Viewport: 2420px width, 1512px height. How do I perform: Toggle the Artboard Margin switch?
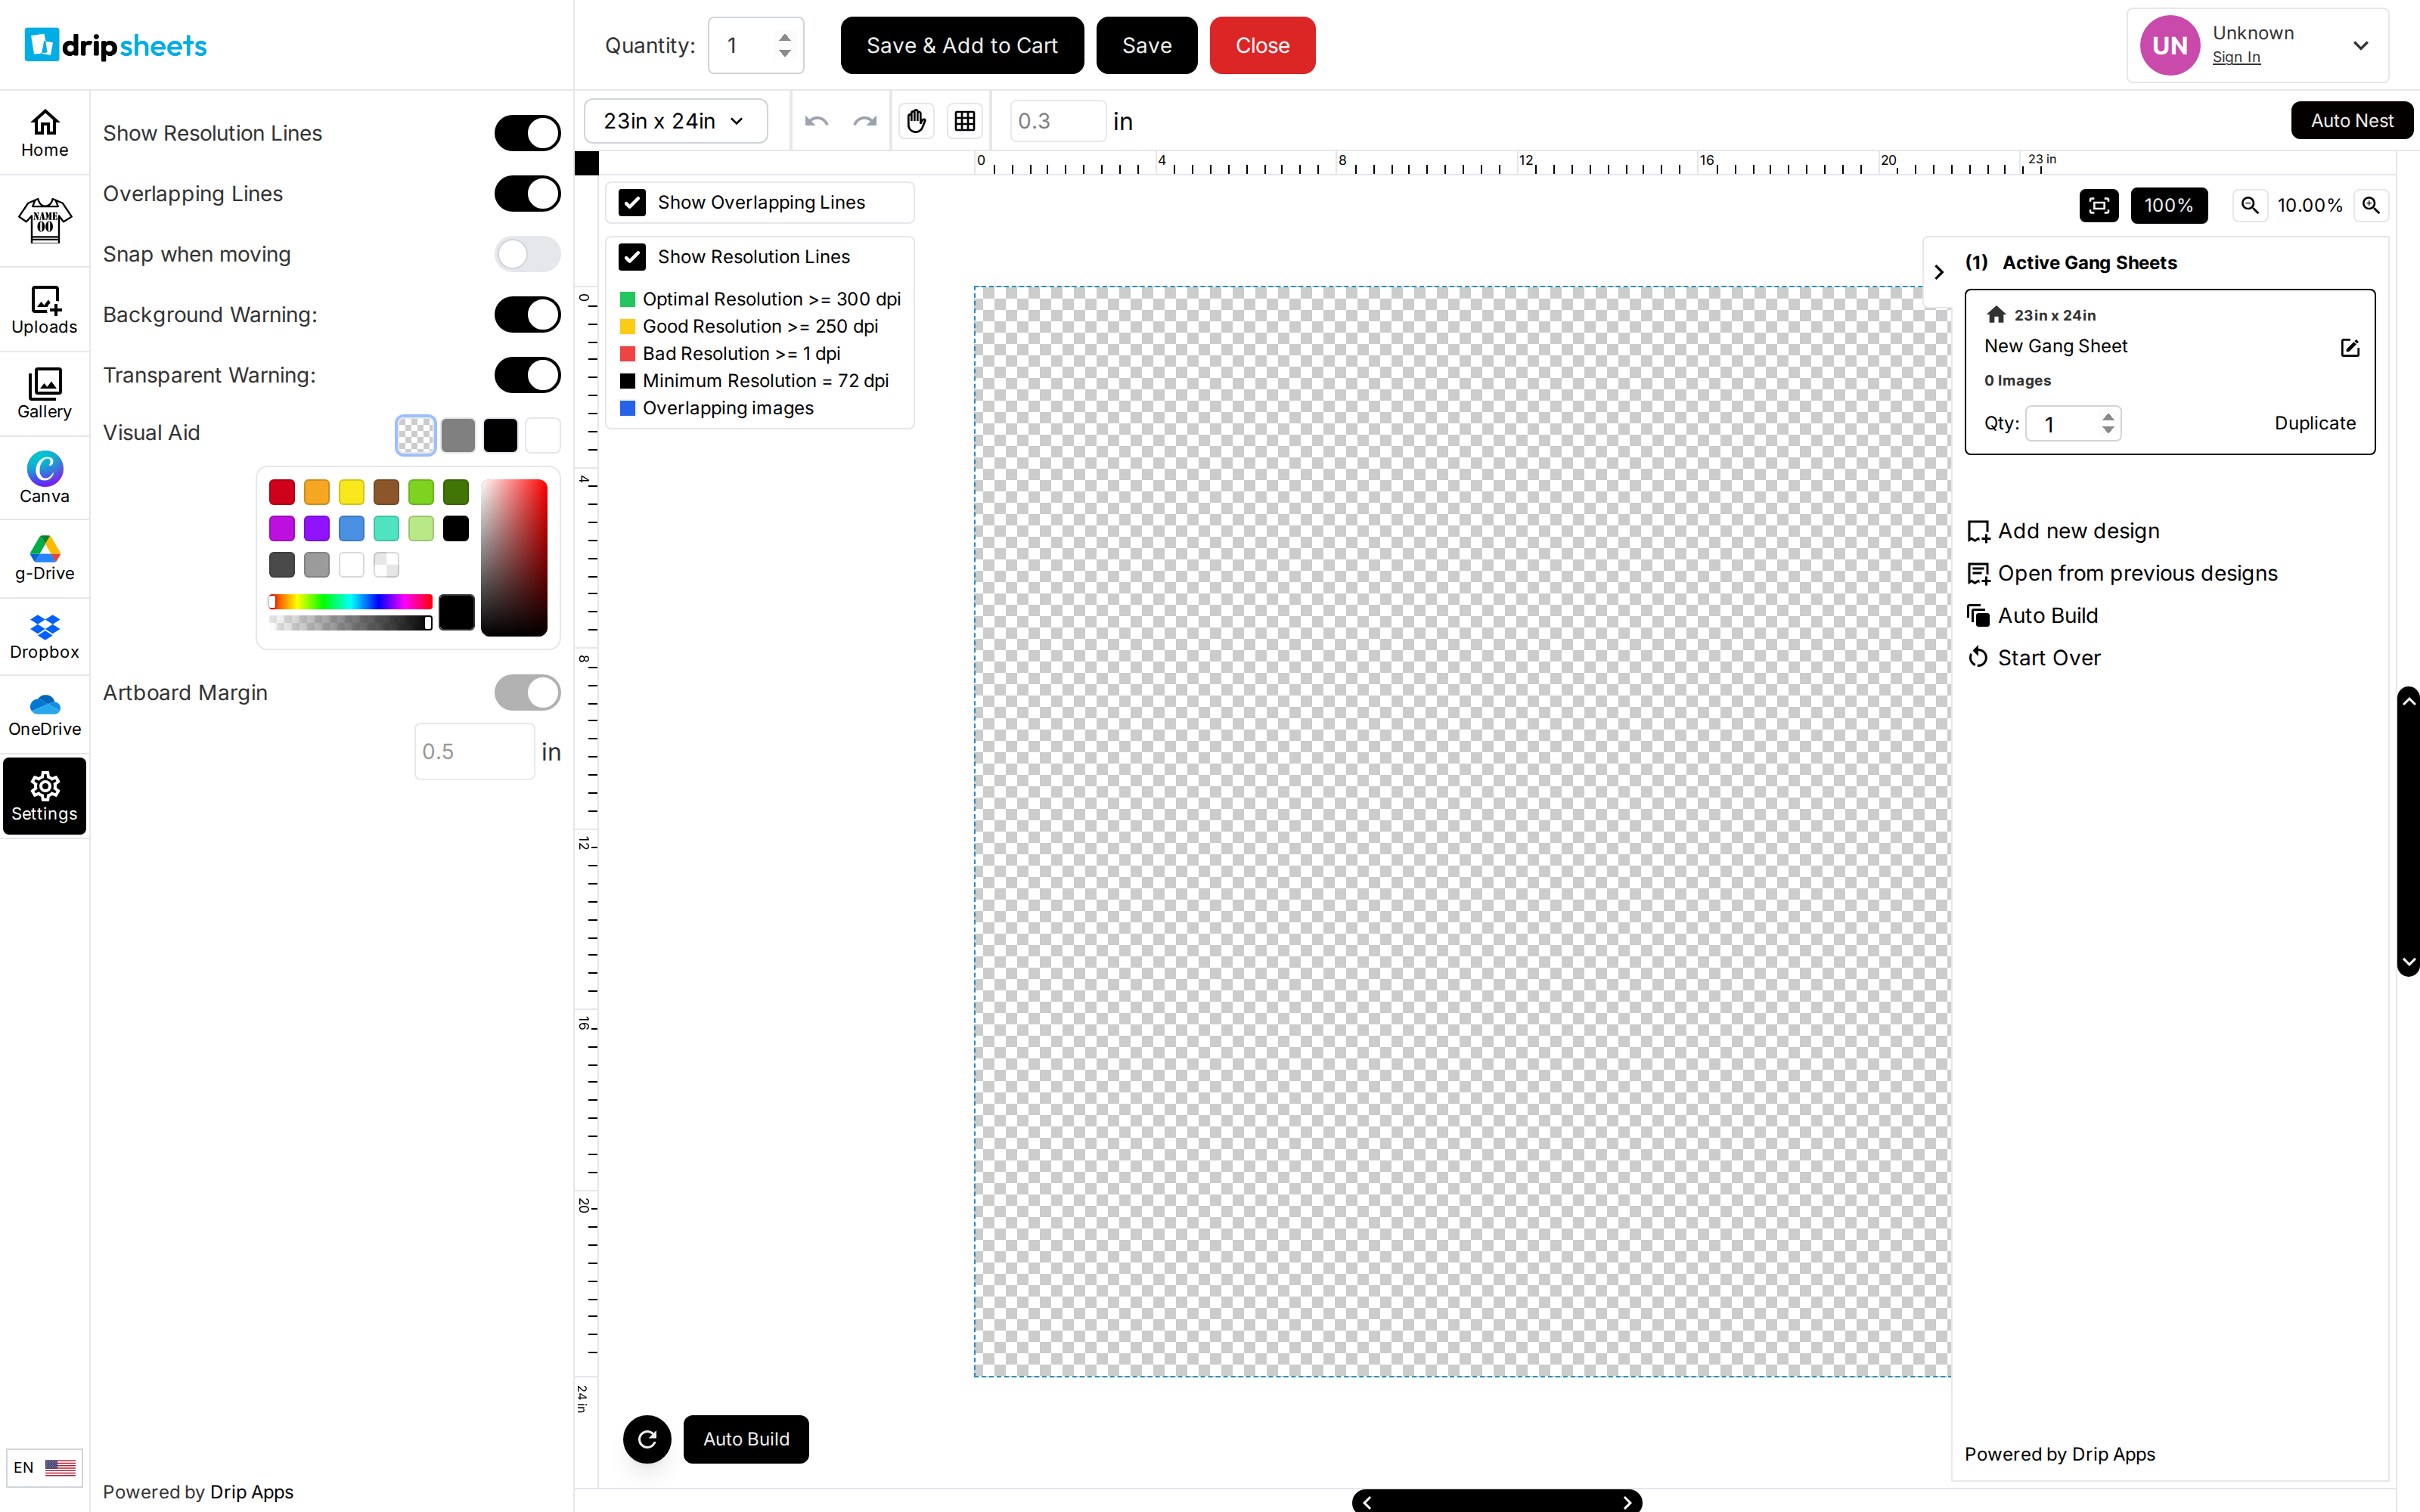(x=527, y=692)
